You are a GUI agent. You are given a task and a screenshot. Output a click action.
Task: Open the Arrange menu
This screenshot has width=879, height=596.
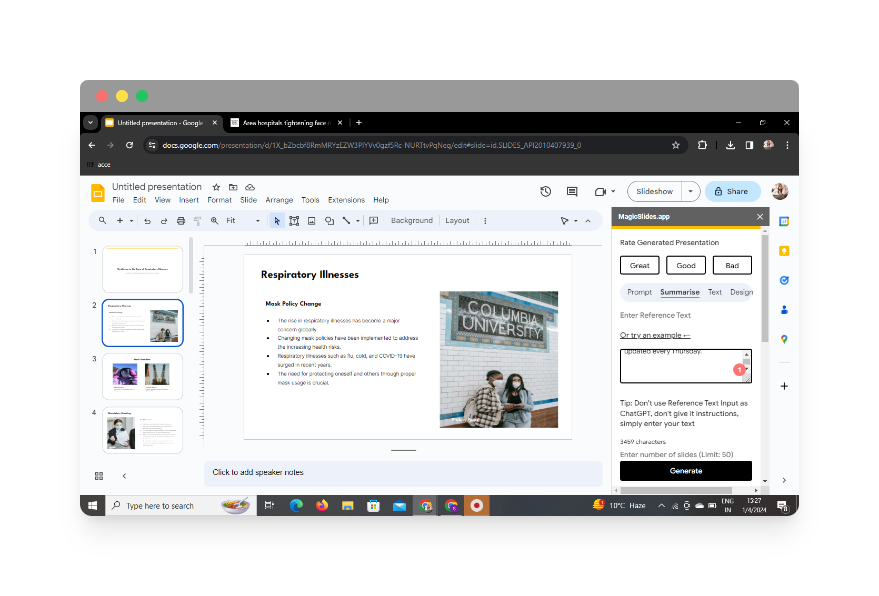279,200
